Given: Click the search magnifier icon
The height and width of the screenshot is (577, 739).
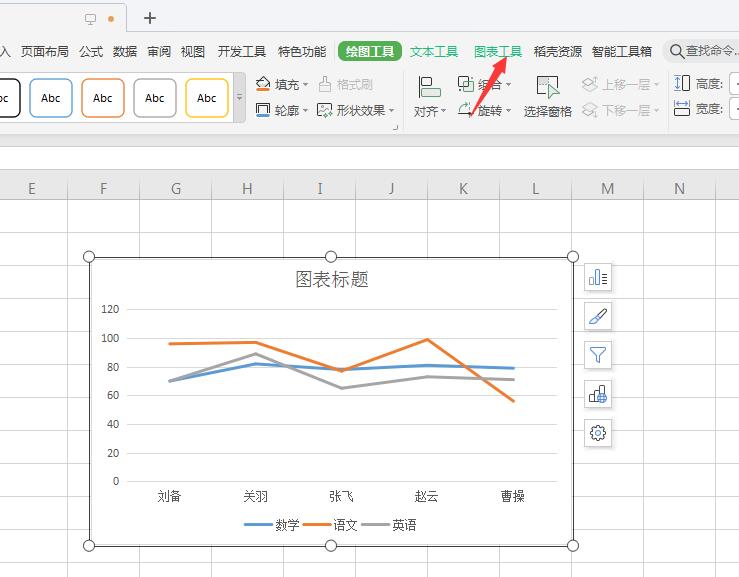Looking at the screenshot, I should [x=676, y=51].
